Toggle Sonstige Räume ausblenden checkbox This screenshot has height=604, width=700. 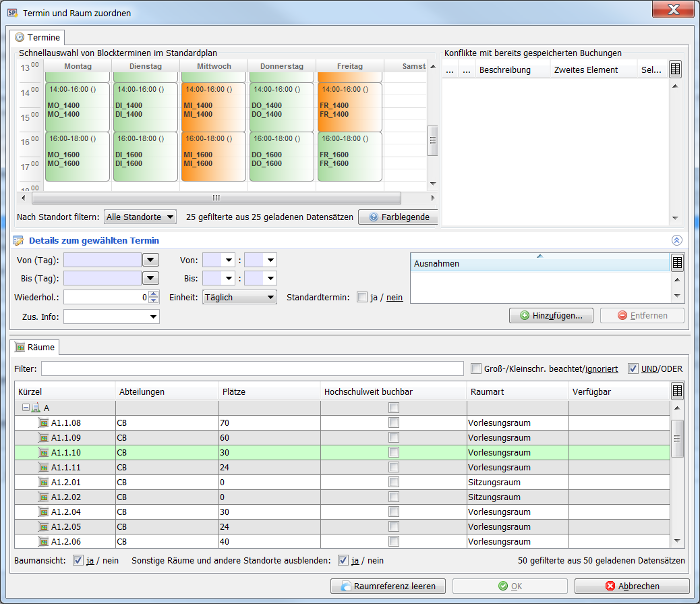[x=343, y=560]
